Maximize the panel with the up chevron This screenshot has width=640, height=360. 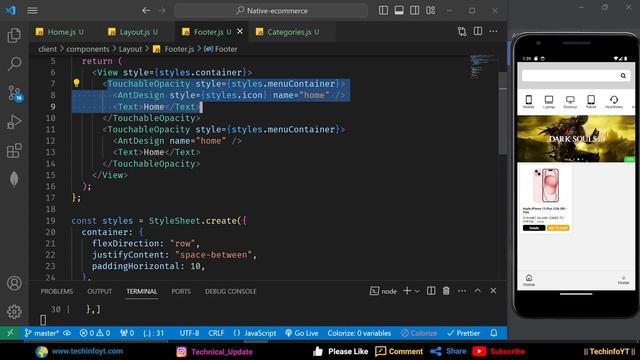[478, 291]
